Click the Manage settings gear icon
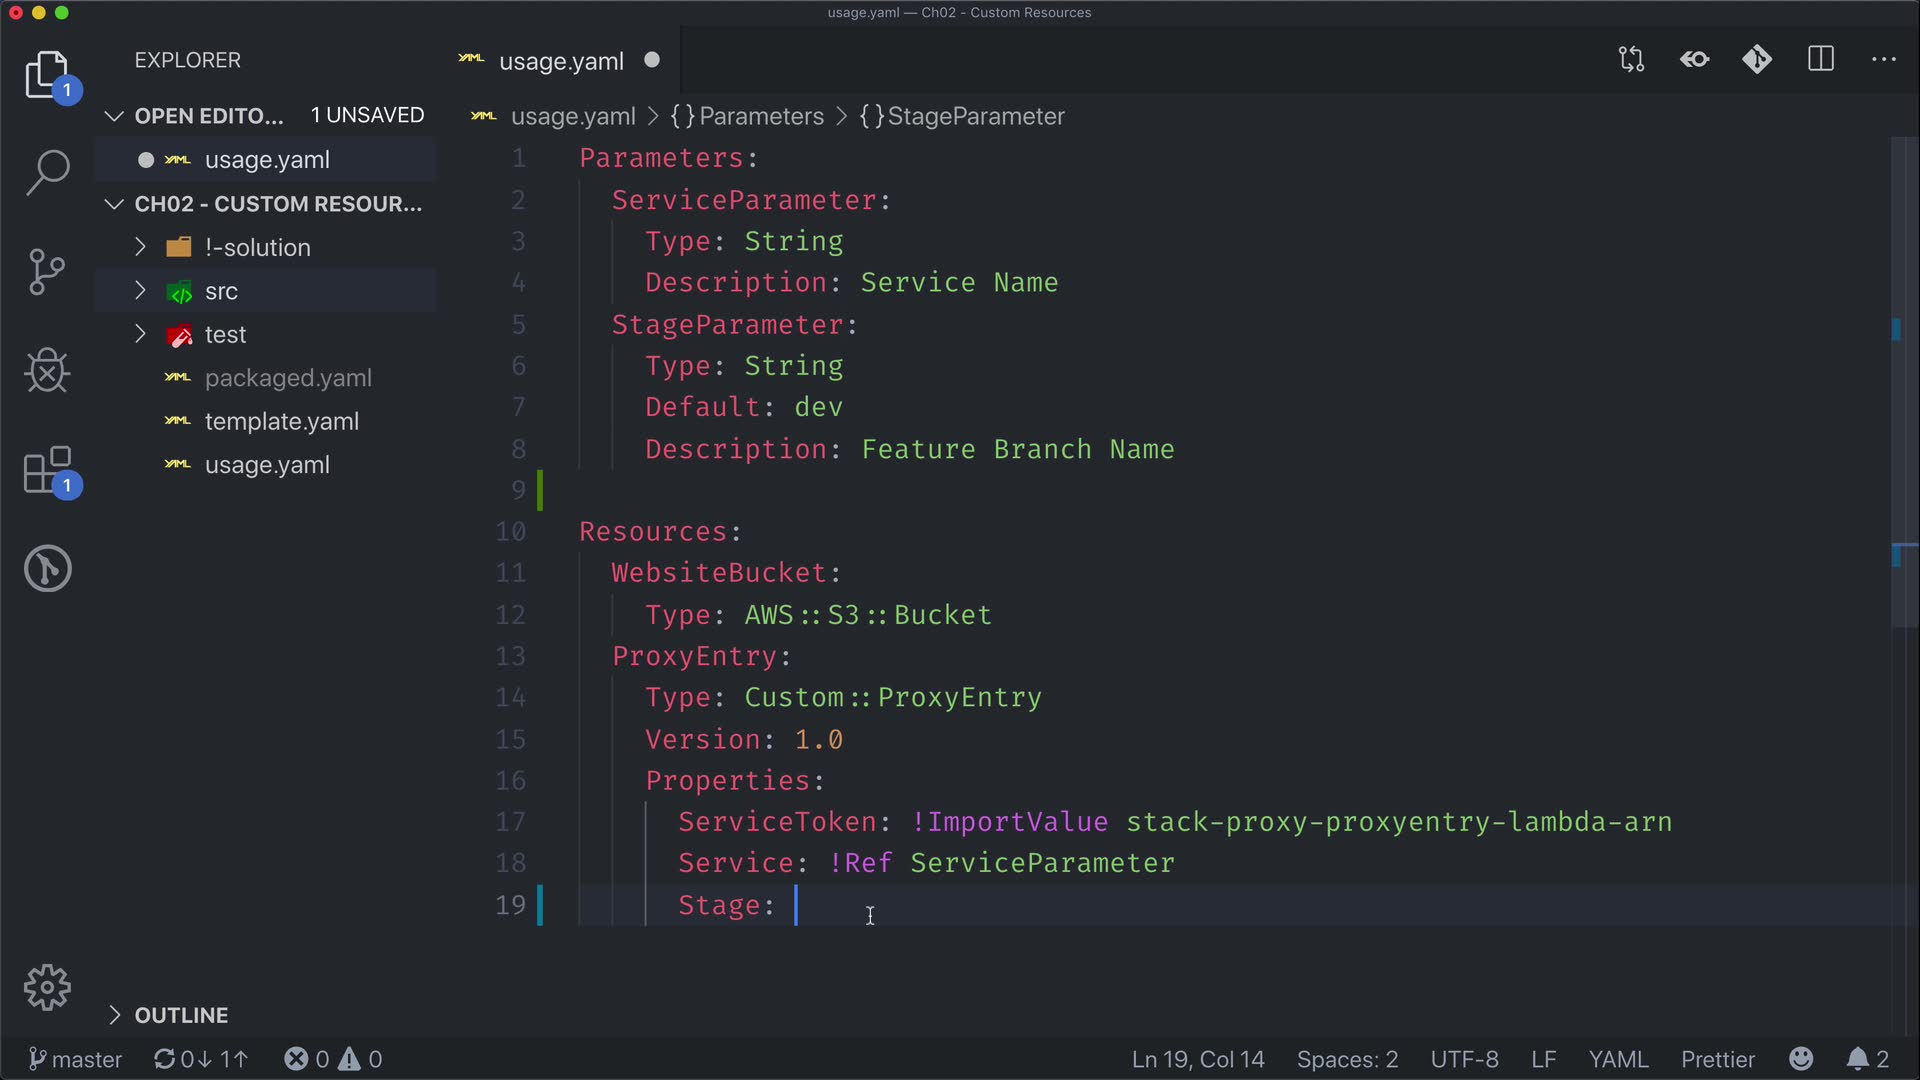 point(47,988)
